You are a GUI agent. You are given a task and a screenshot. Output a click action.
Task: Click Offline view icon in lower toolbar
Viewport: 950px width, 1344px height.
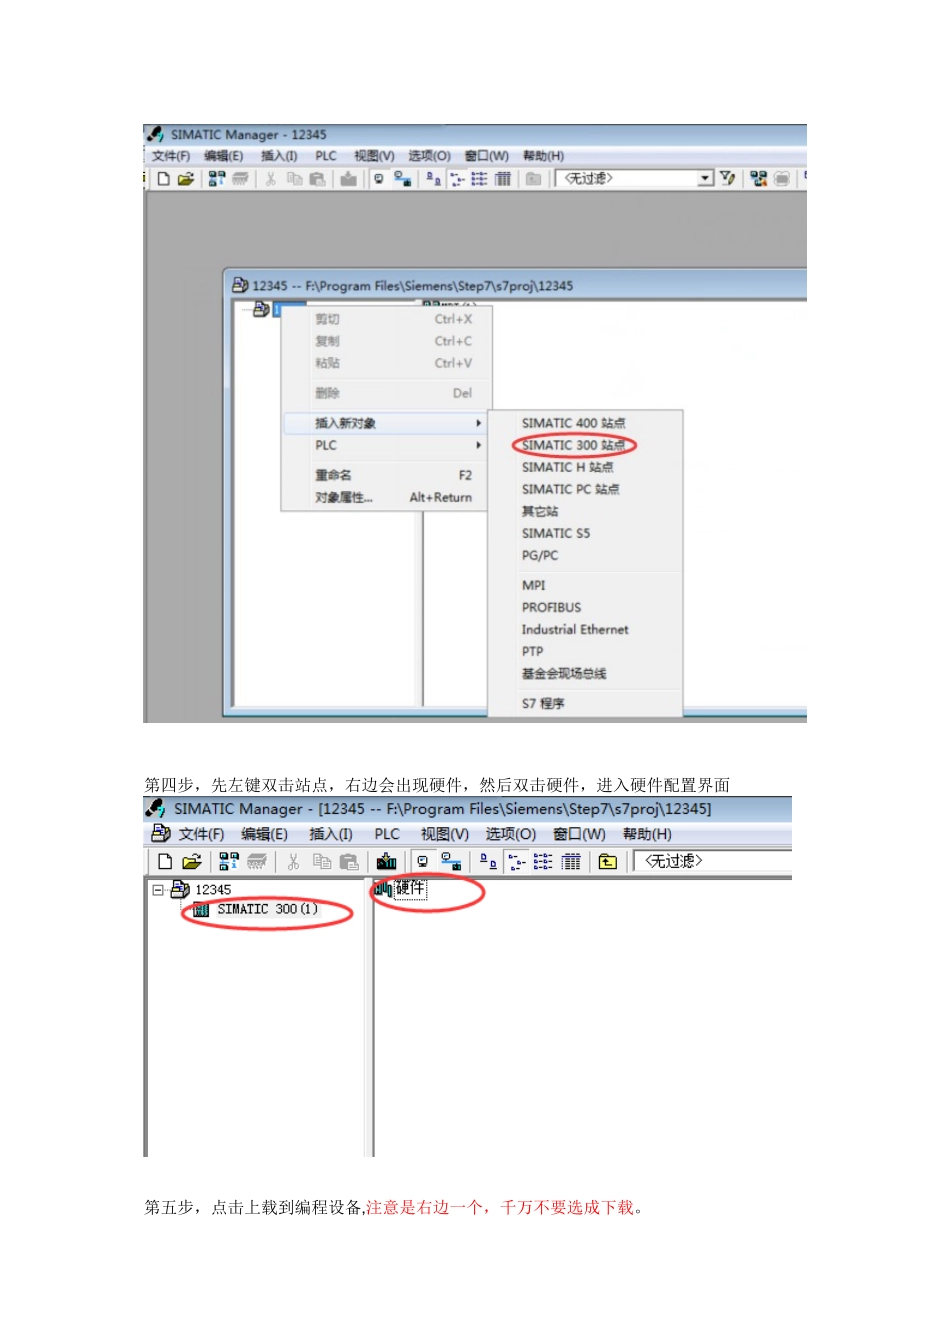(423, 861)
